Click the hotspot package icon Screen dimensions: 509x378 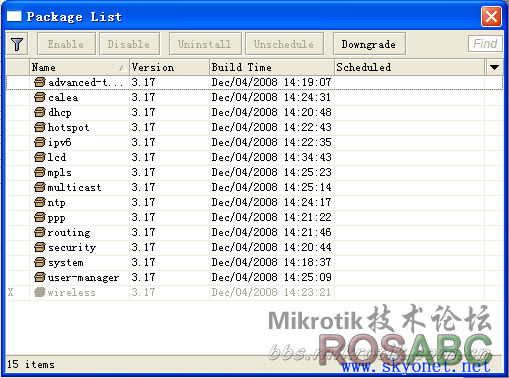point(40,127)
